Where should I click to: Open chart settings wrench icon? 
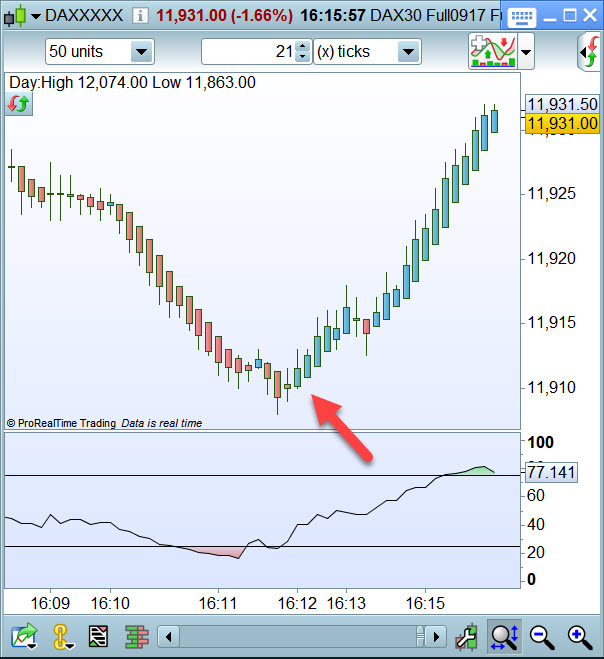click(x=467, y=637)
